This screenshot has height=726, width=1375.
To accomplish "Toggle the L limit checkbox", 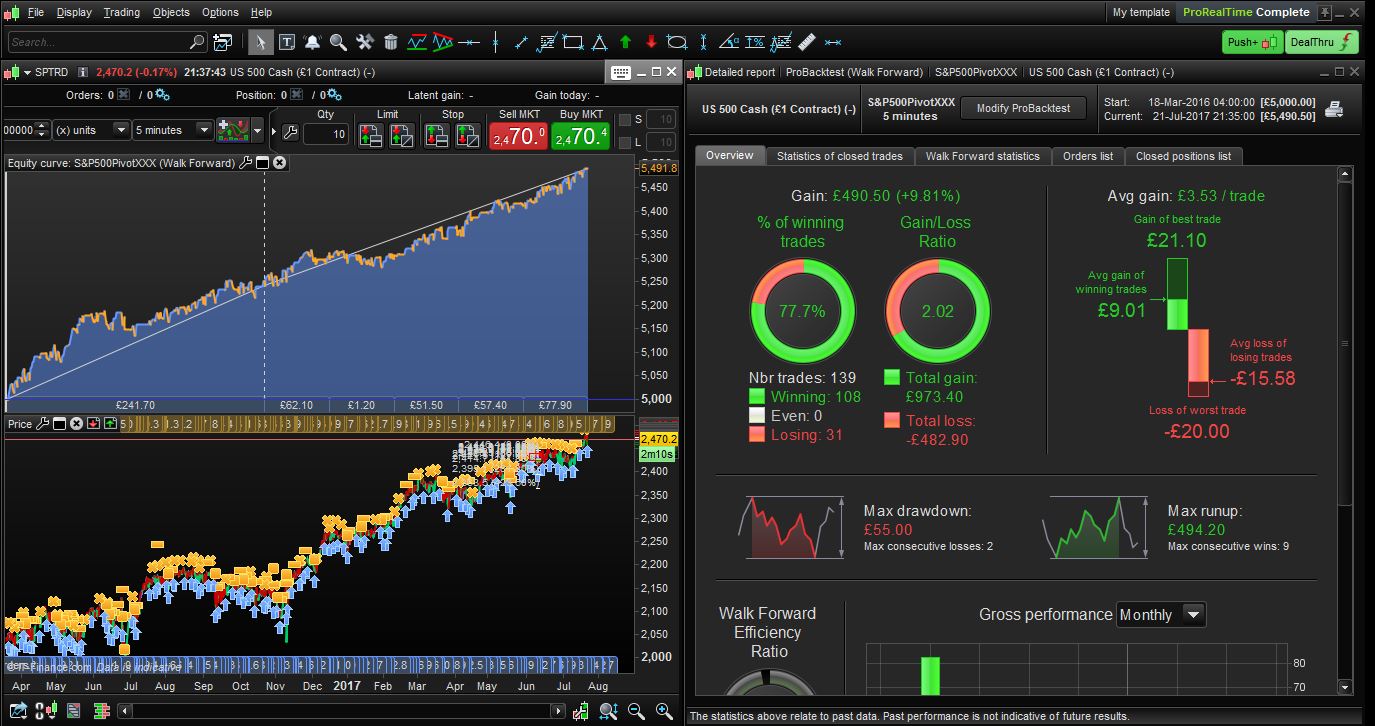I will (x=625, y=143).
